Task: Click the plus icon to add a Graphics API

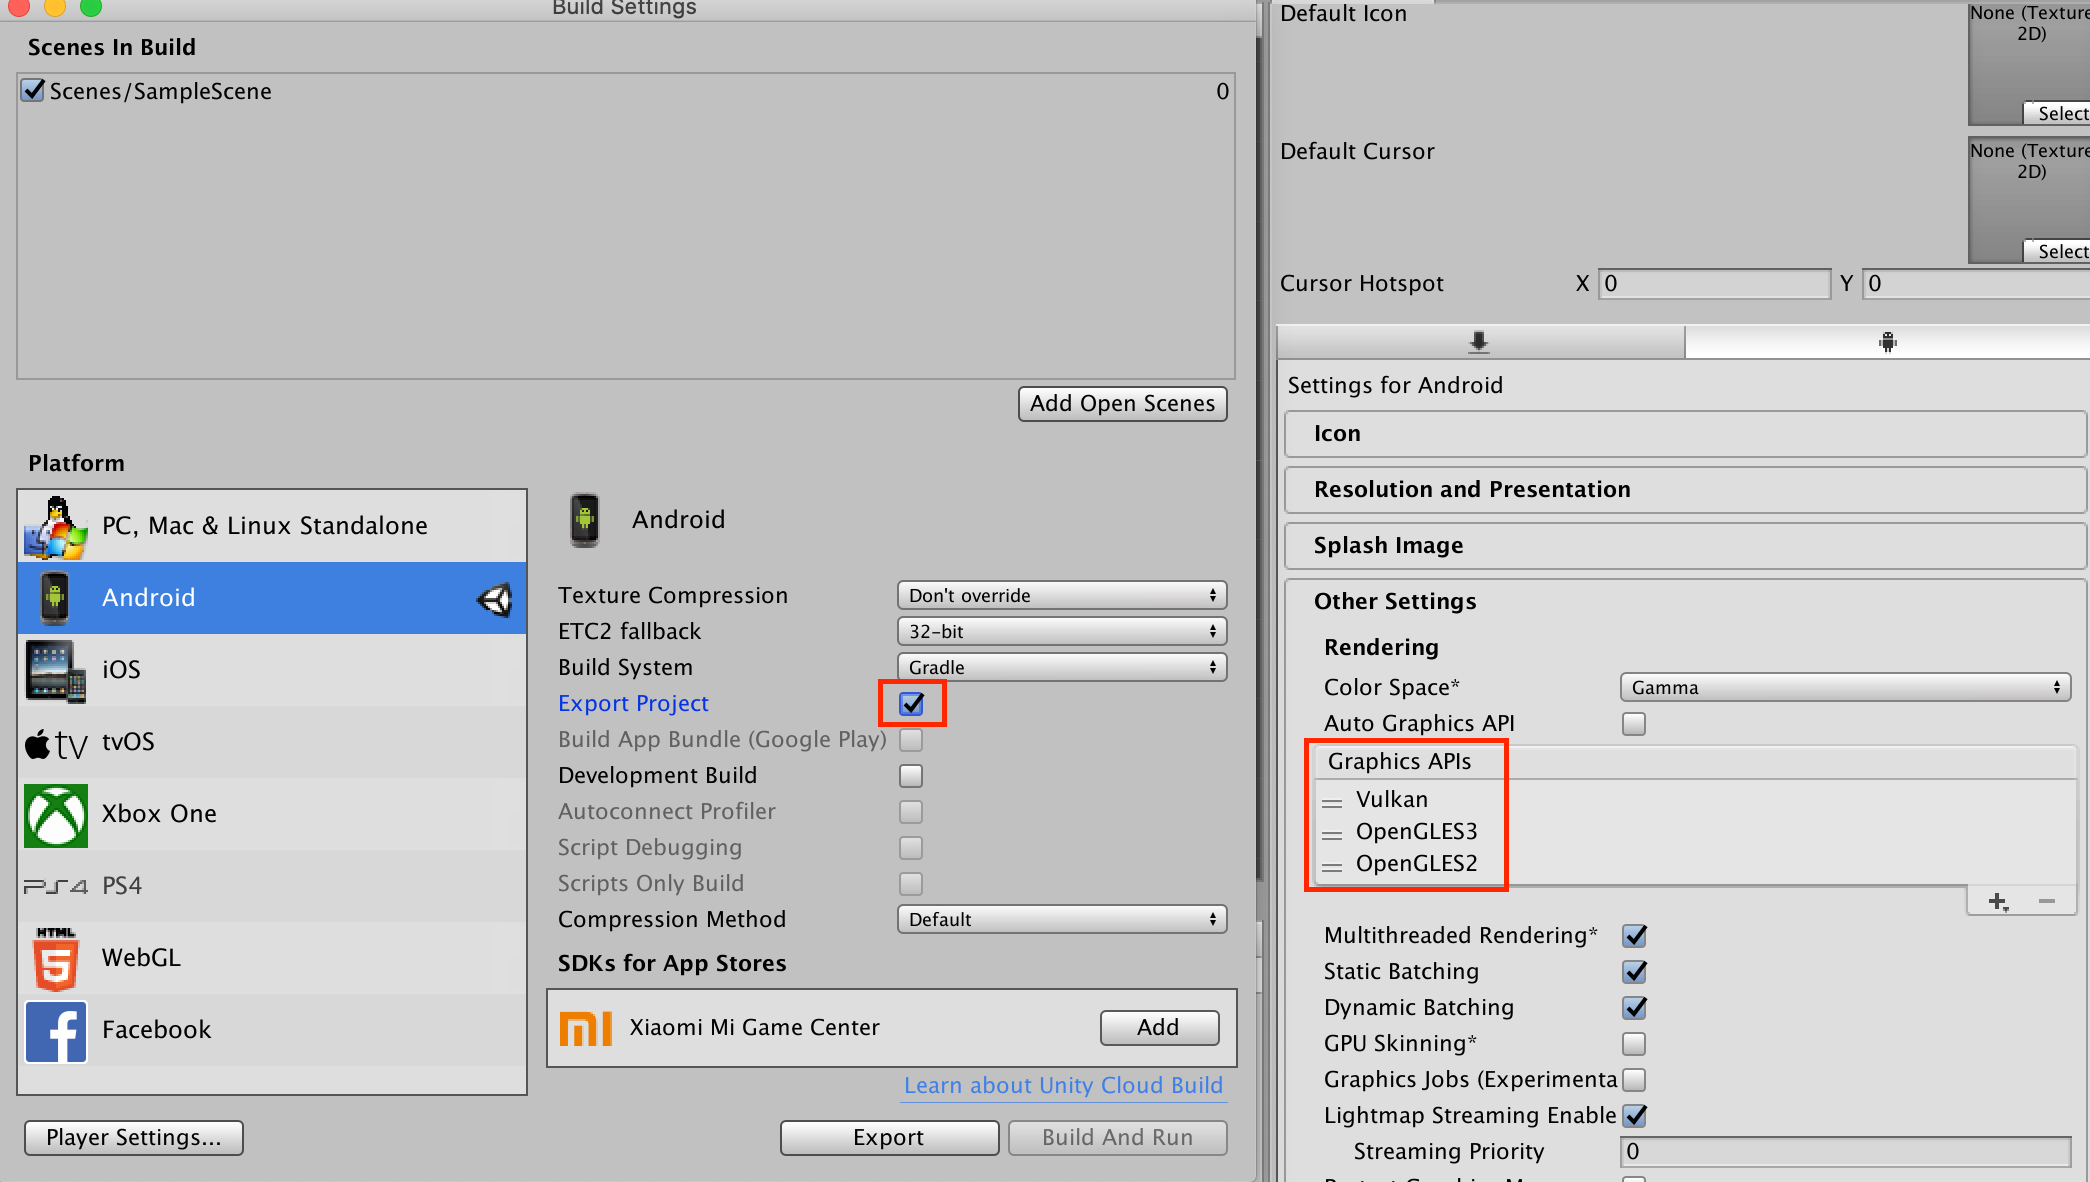Action: click(1998, 901)
